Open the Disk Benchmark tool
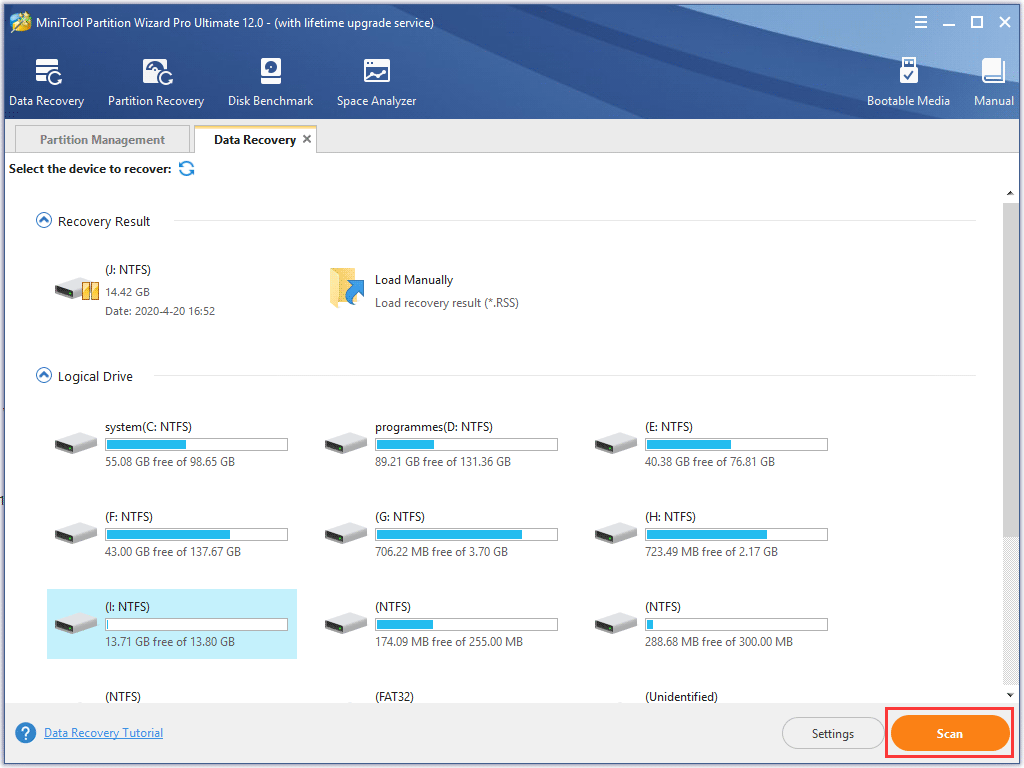1024x768 pixels. click(x=270, y=82)
